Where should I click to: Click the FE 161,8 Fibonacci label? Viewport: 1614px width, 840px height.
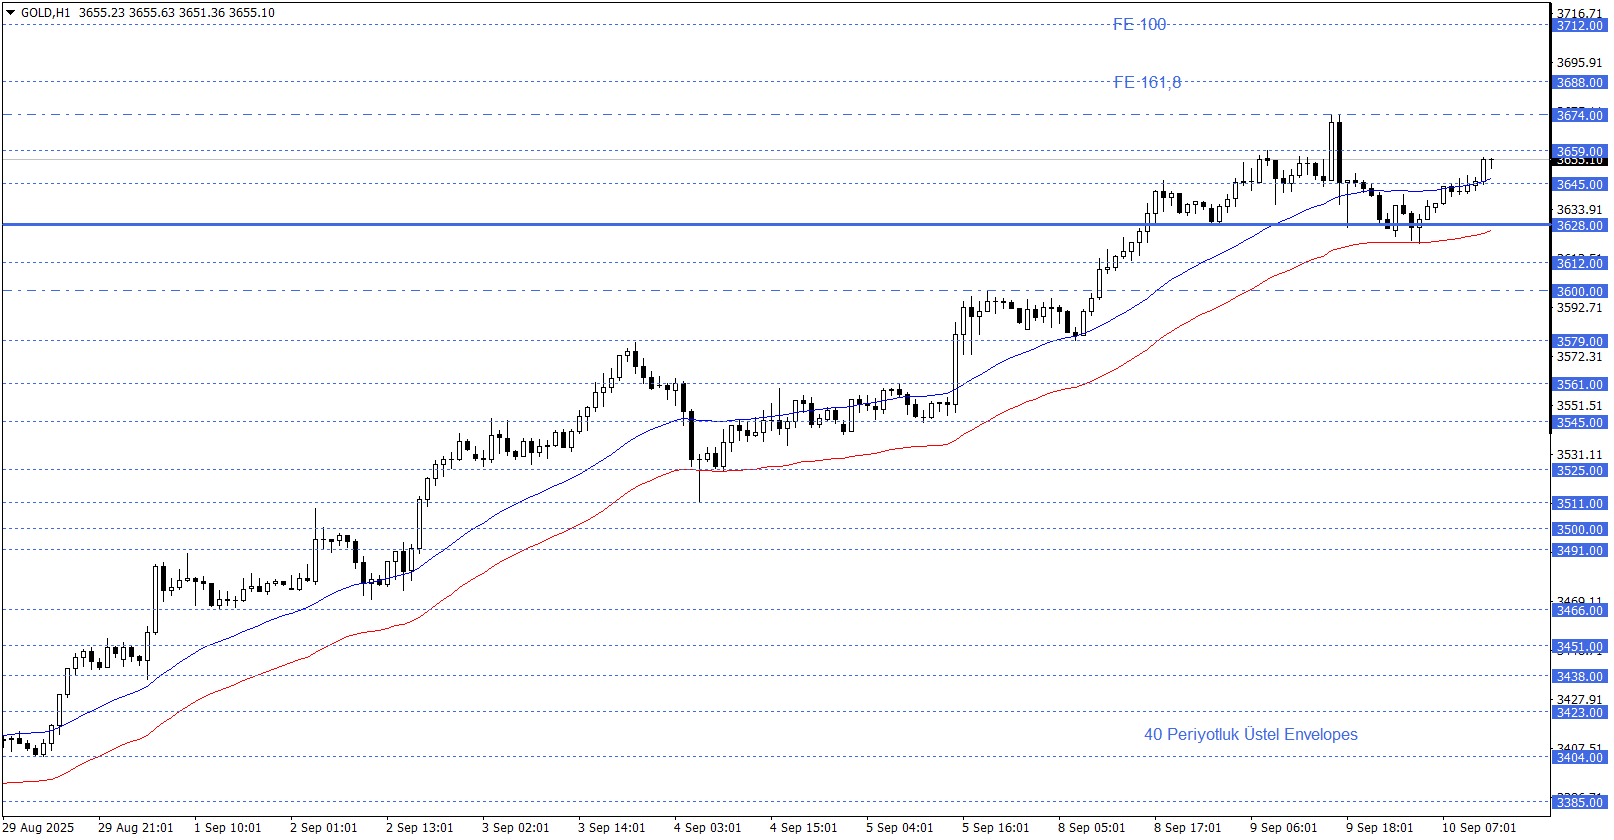click(x=1147, y=82)
